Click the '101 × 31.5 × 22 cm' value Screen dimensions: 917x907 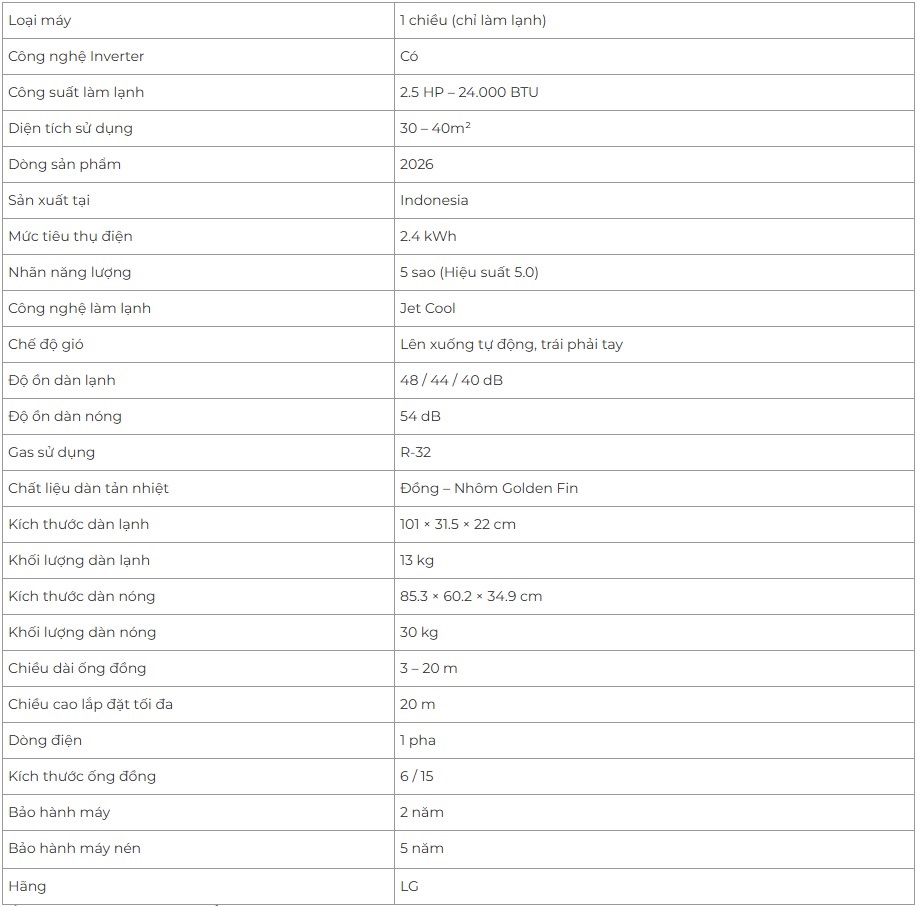[458, 524]
